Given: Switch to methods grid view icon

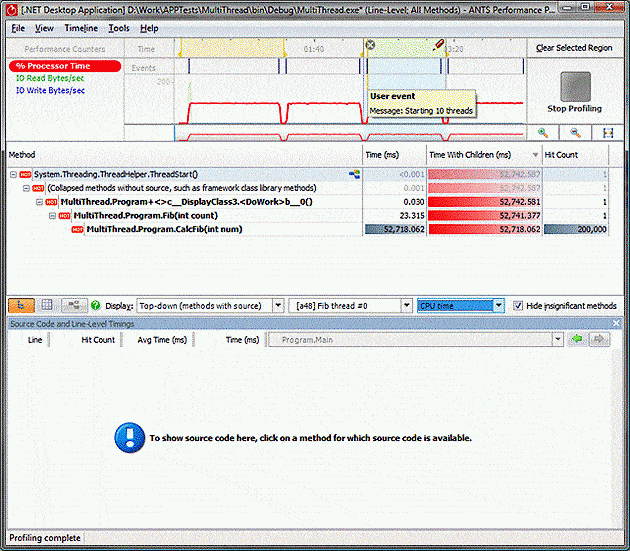Looking at the screenshot, I should (x=47, y=306).
